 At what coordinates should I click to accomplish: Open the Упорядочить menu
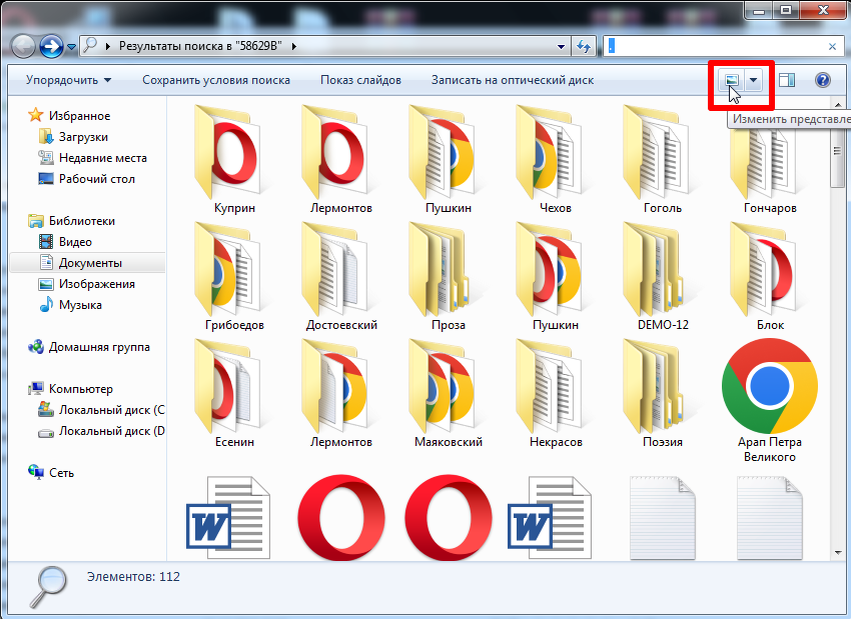click(69, 80)
